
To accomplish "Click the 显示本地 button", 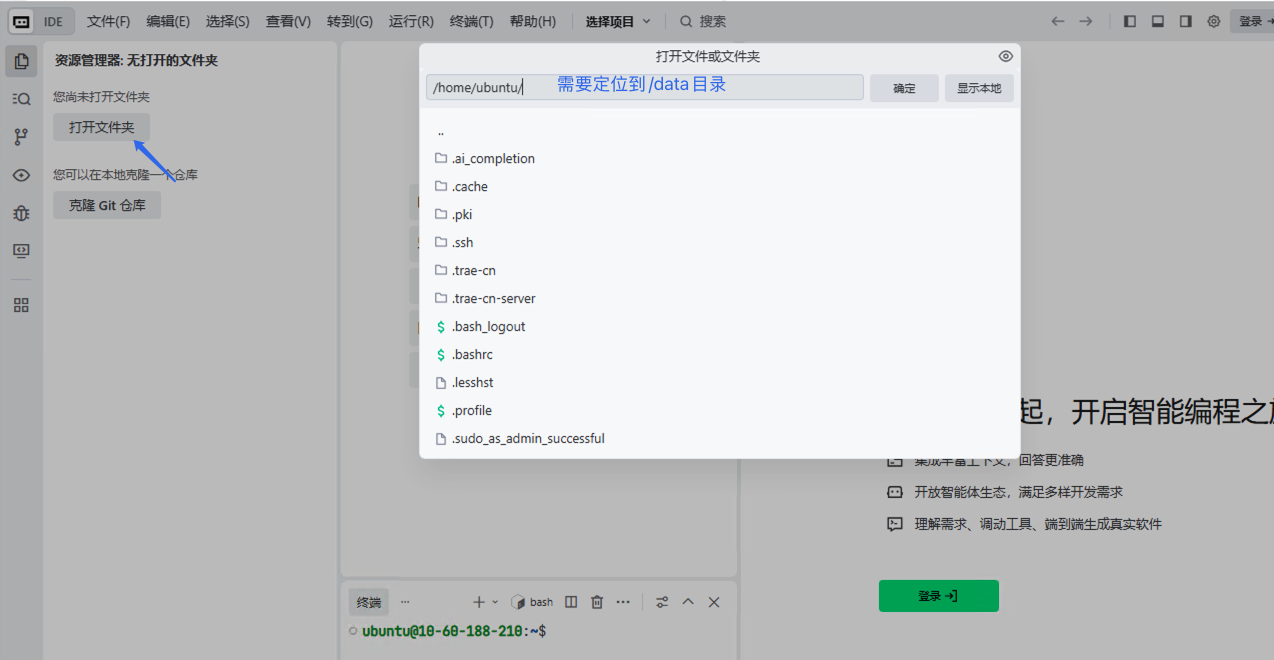I will [x=979, y=88].
